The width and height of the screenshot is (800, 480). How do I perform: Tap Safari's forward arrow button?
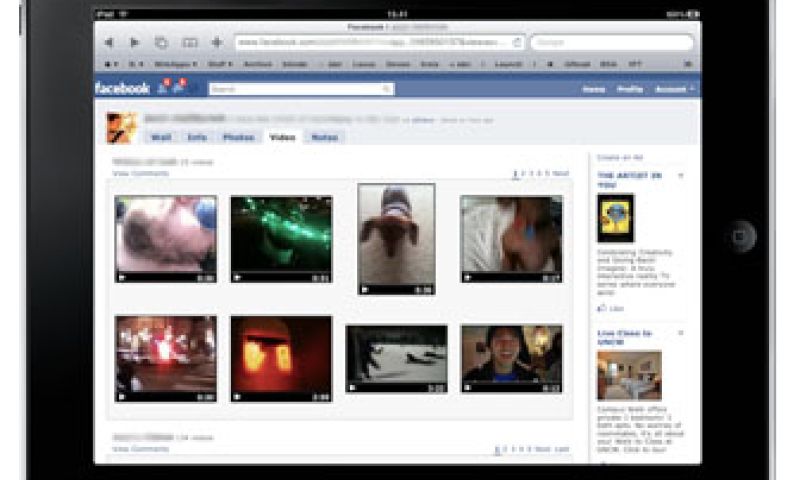[x=134, y=43]
